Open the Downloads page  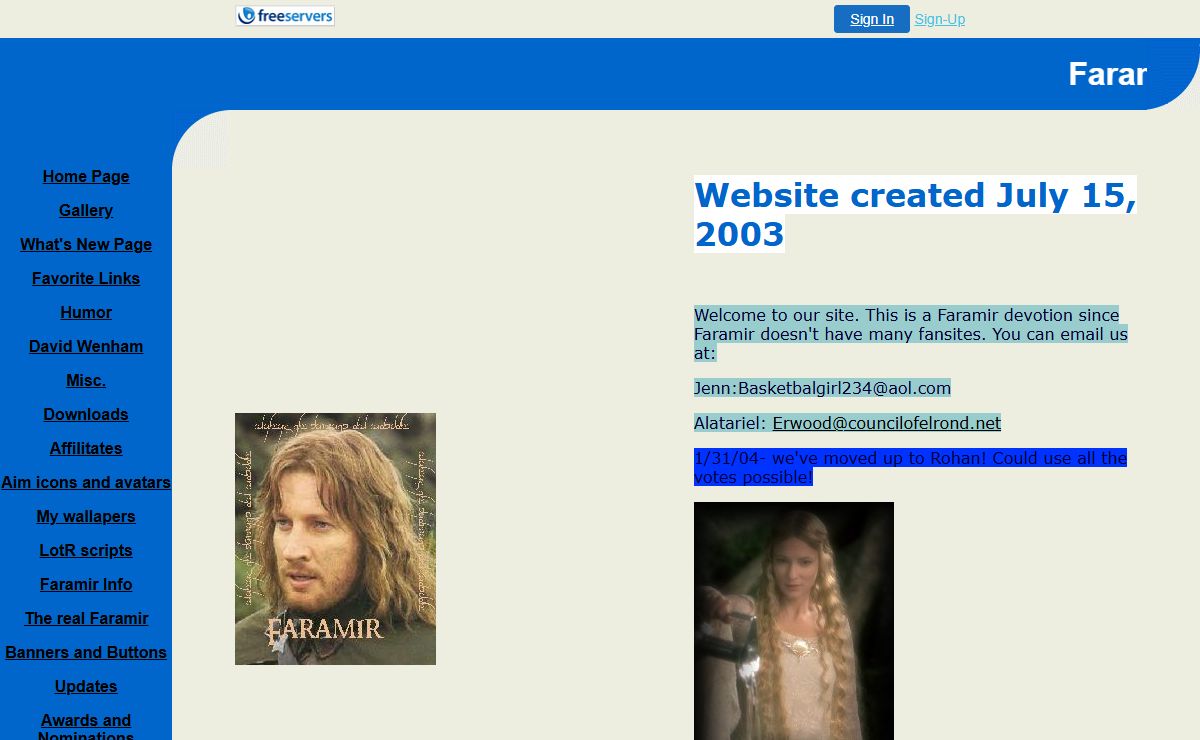coord(86,415)
